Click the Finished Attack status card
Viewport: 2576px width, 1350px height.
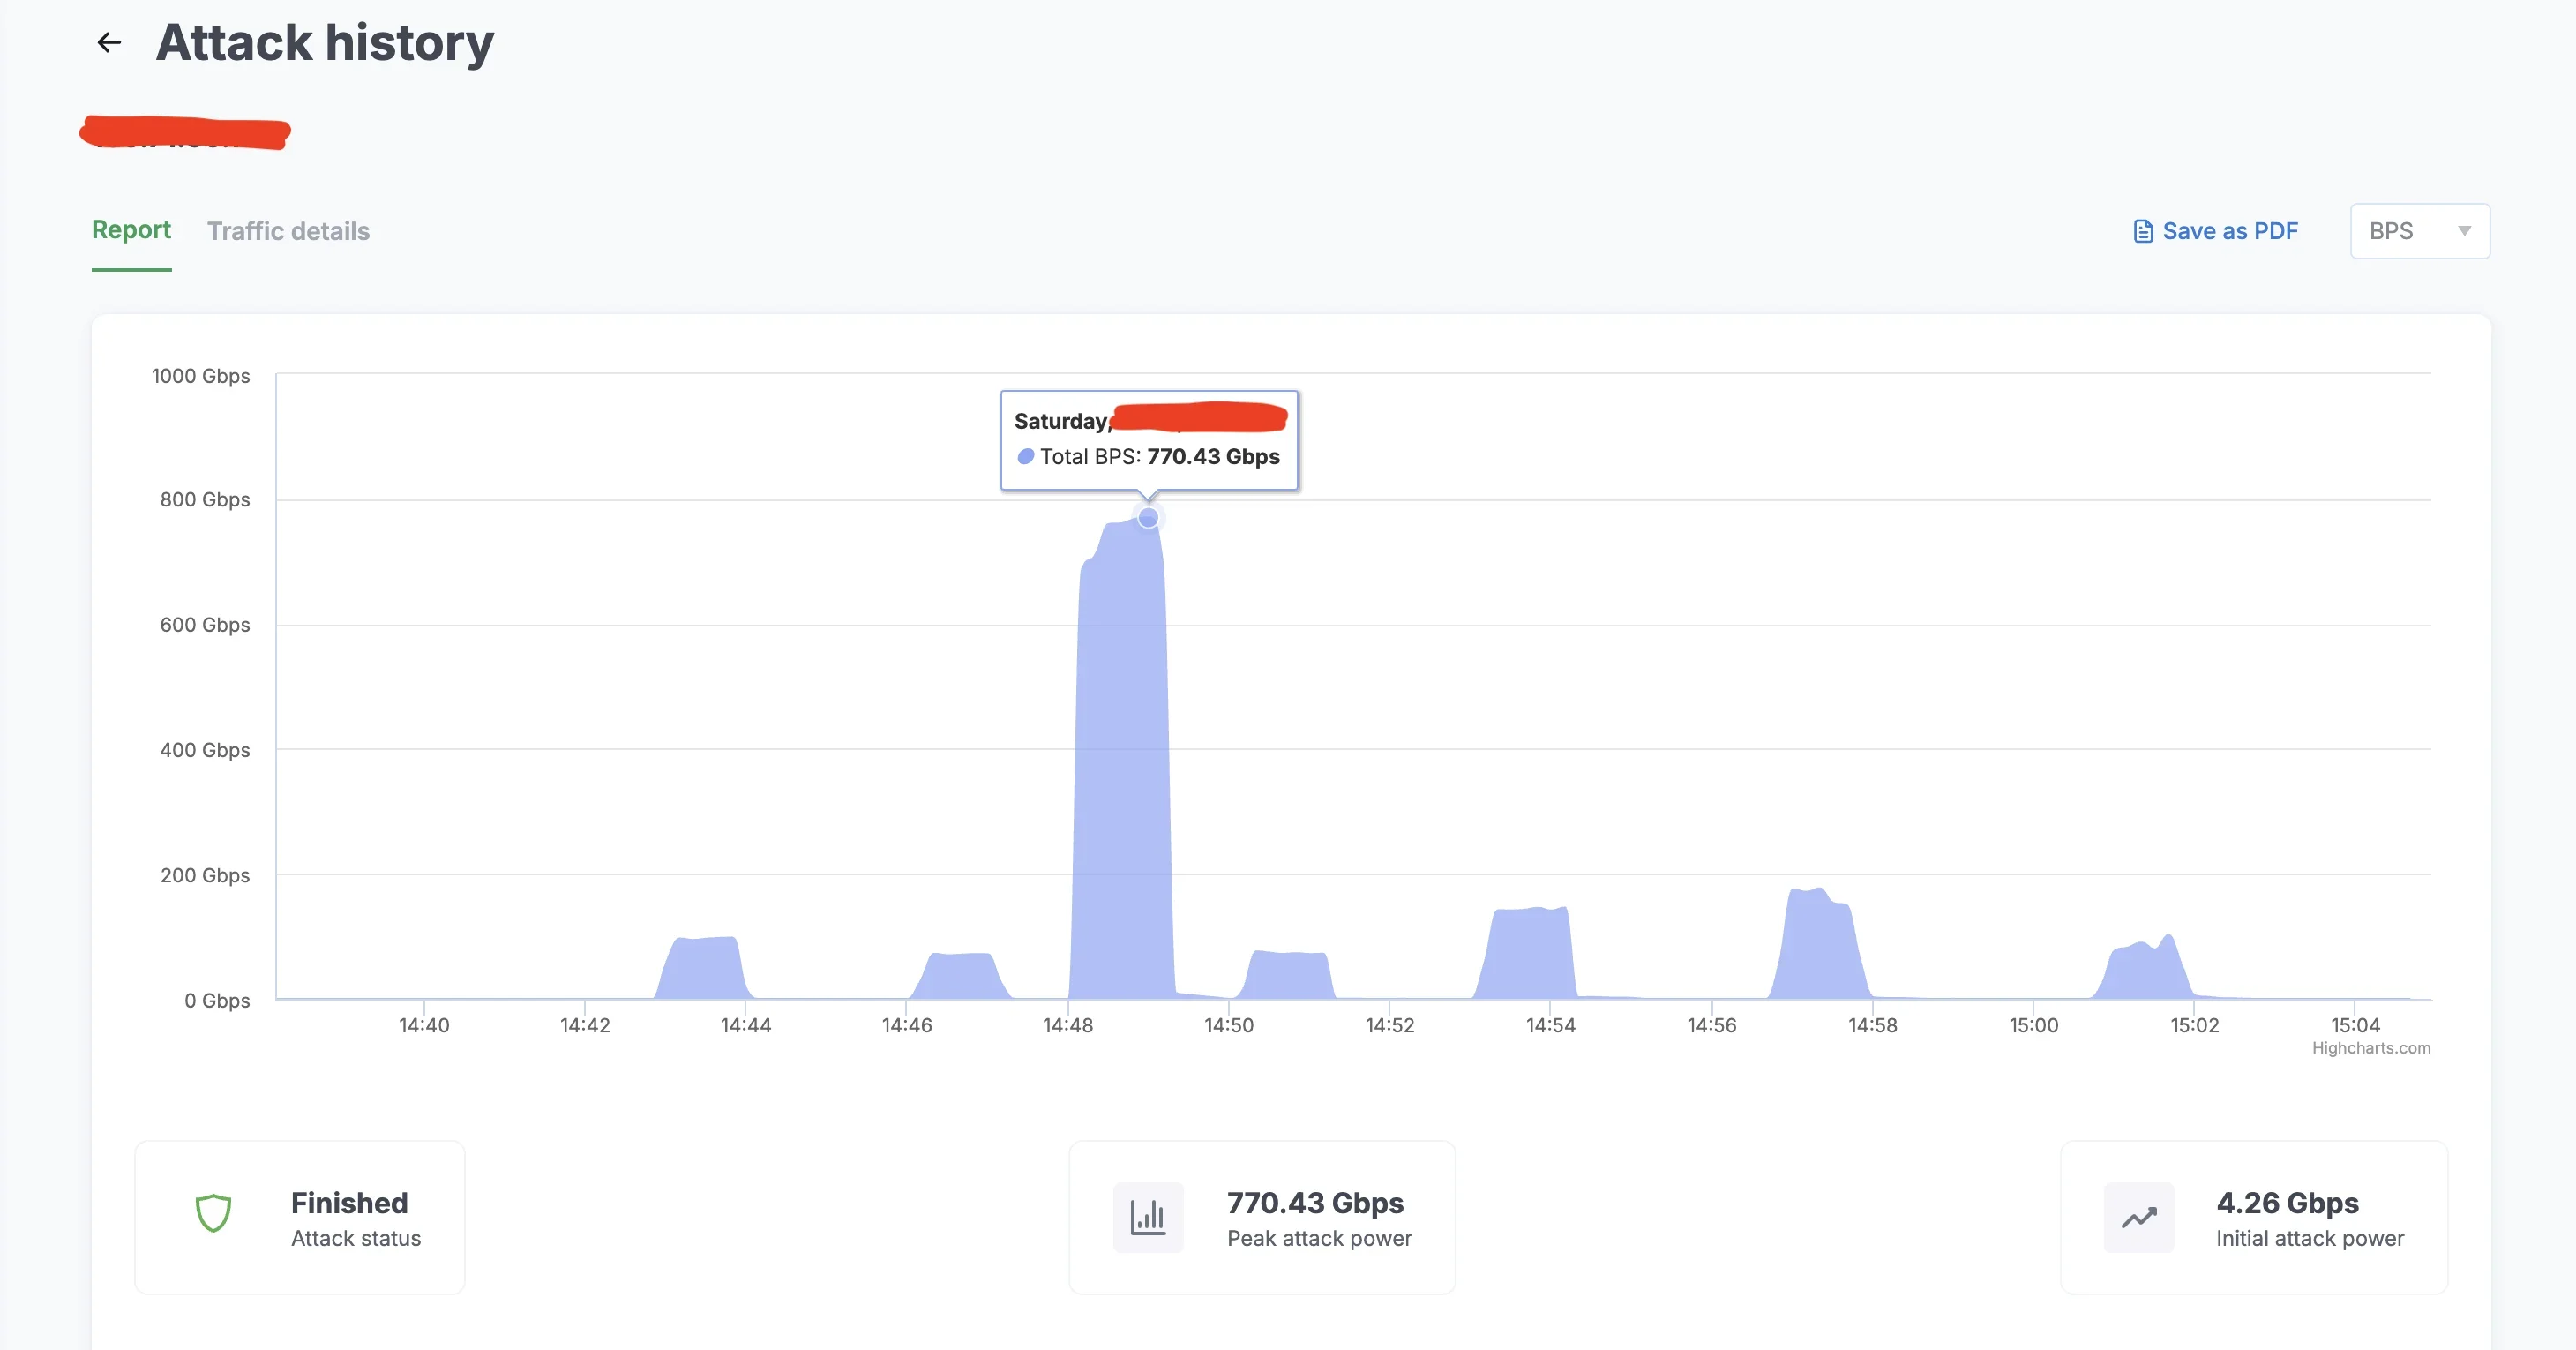pyautogui.click(x=300, y=1217)
